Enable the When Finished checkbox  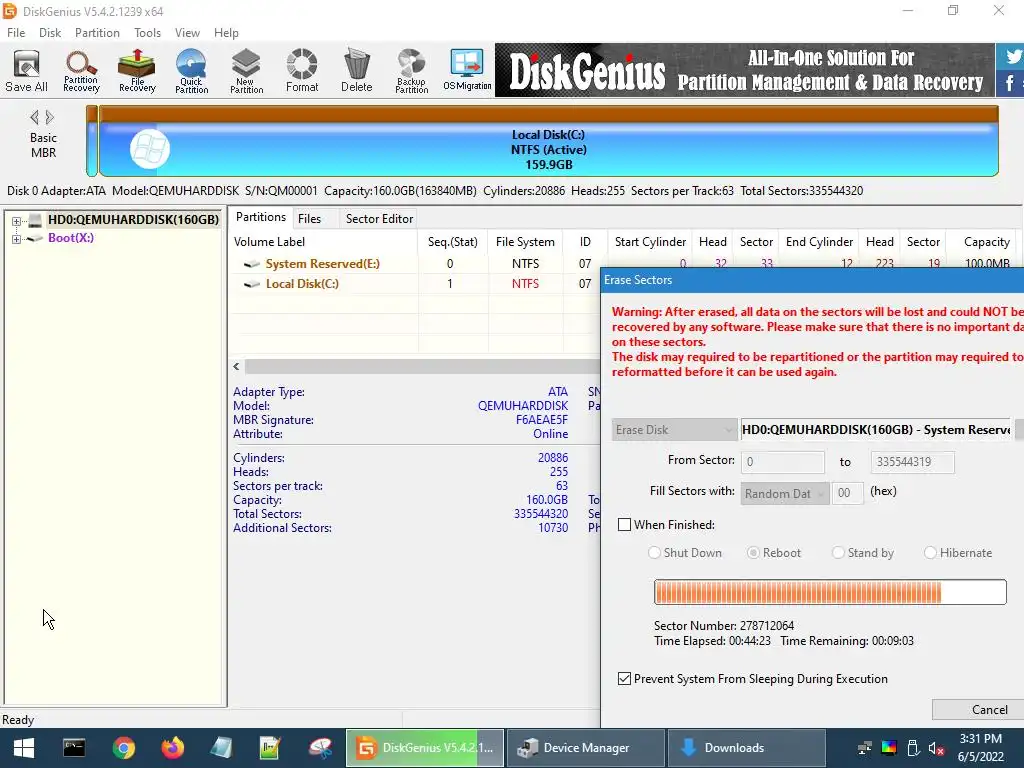(x=624, y=524)
